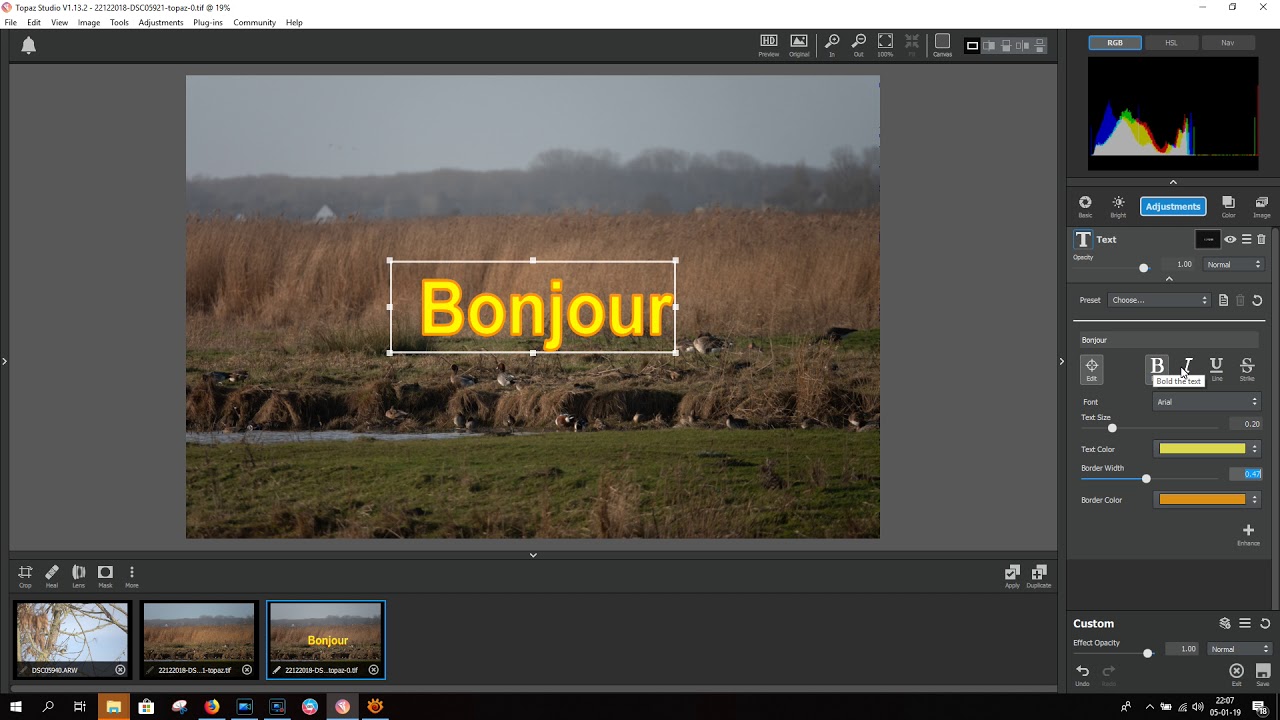Screen dimensions: 1280x720
Task: Switch to HSL histogram tab
Action: (x=1171, y=43)
